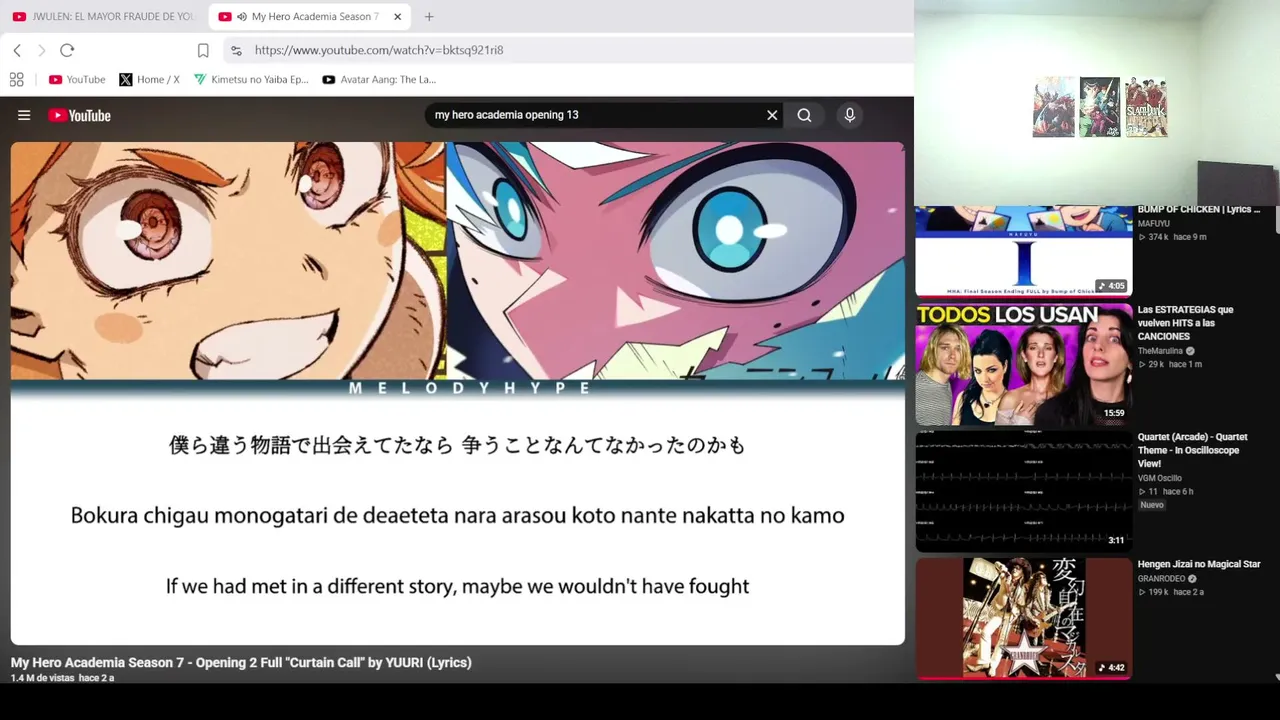
Task: Go back to the previous browser page
Action: pyautogui.click(x=17, y=50)
